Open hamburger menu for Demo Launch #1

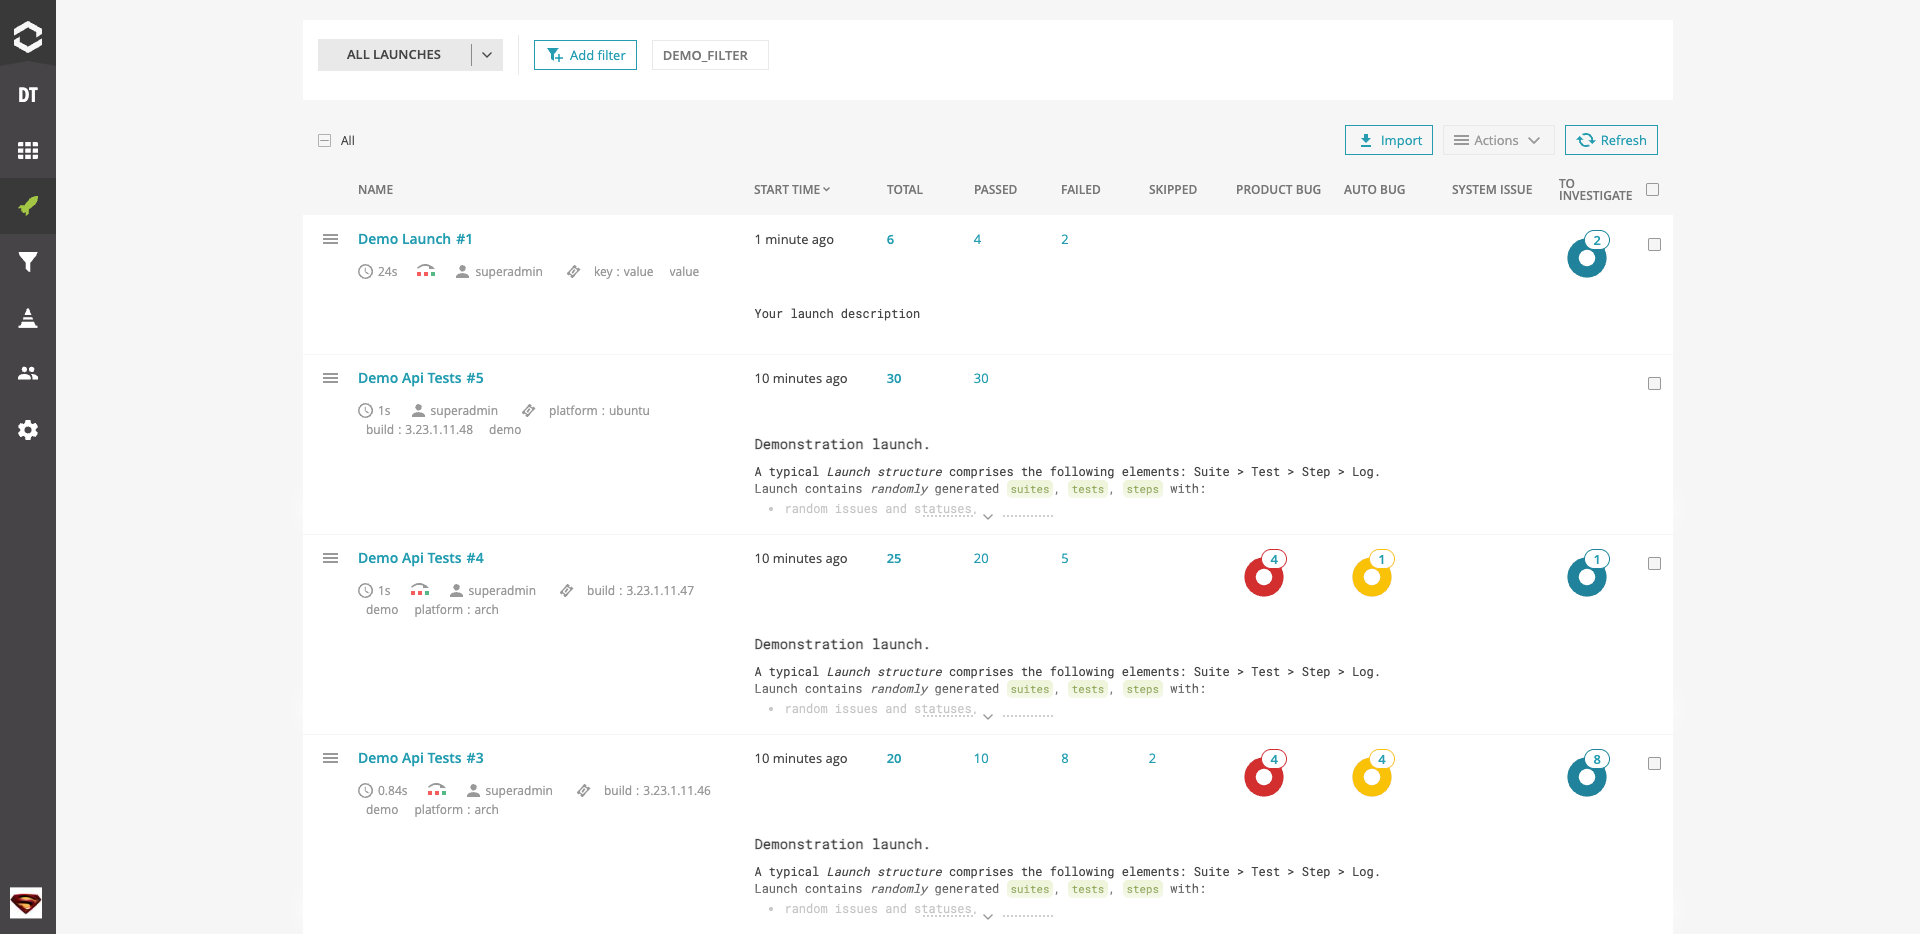click(330, 239)
